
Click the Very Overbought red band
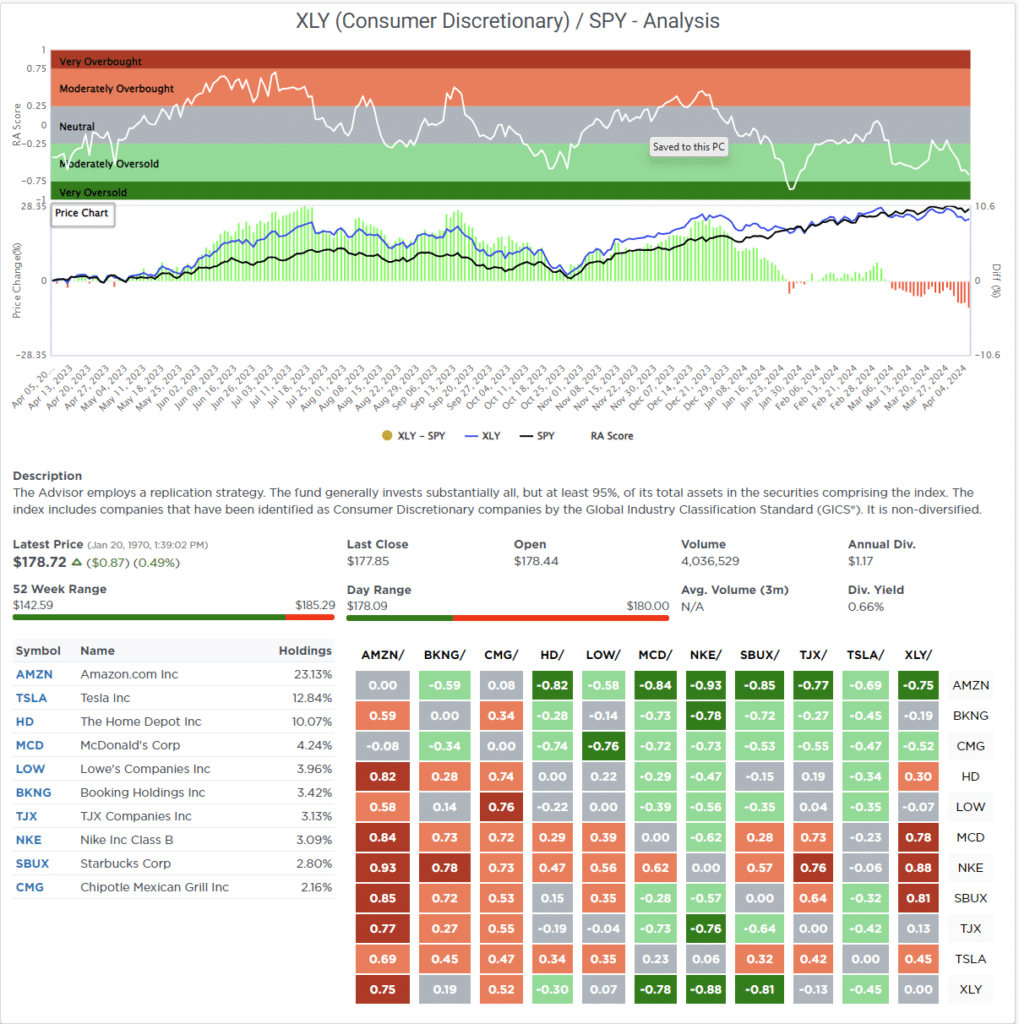(510, 59)
